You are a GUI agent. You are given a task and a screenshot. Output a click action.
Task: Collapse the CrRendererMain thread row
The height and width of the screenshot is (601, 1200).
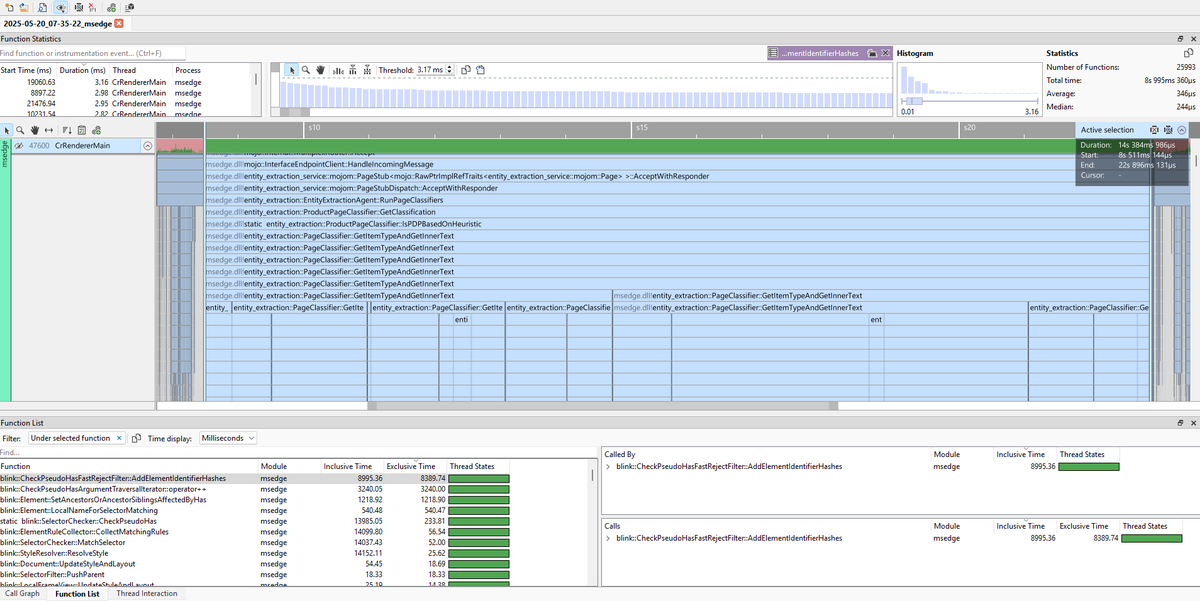pyautogui.click(x=148, y=146)
